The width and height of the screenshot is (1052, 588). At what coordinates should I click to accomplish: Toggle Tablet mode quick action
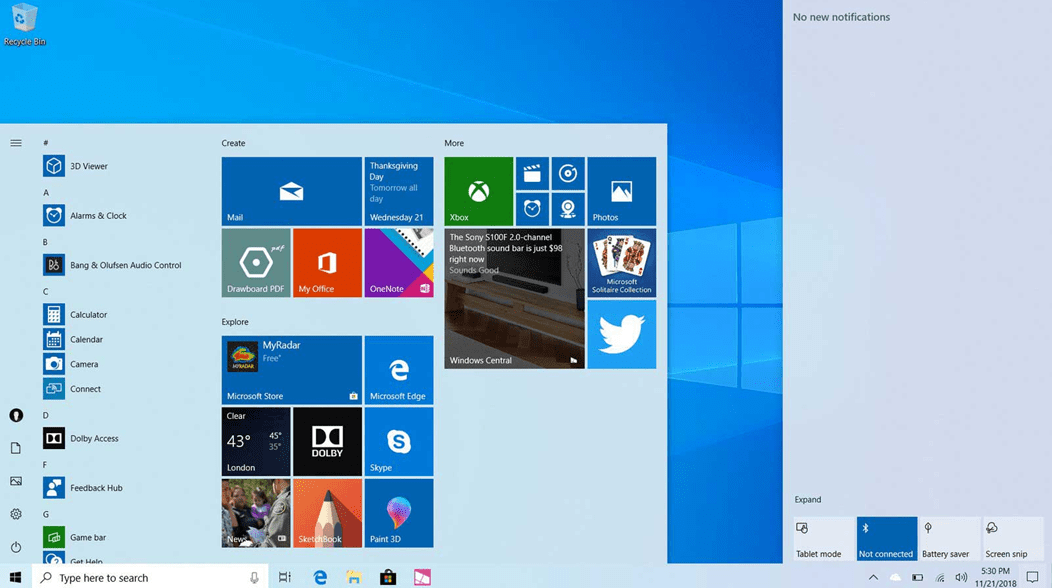[x=823, y=538]
